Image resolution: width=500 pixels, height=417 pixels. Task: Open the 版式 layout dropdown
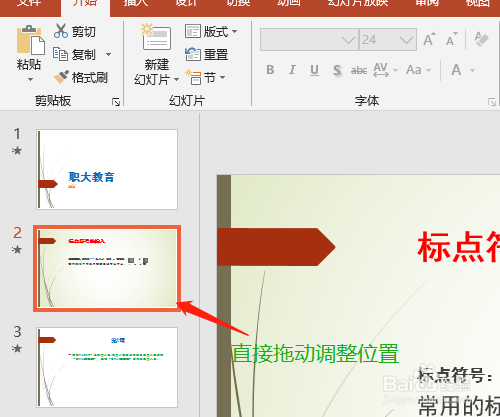point(211,32)
